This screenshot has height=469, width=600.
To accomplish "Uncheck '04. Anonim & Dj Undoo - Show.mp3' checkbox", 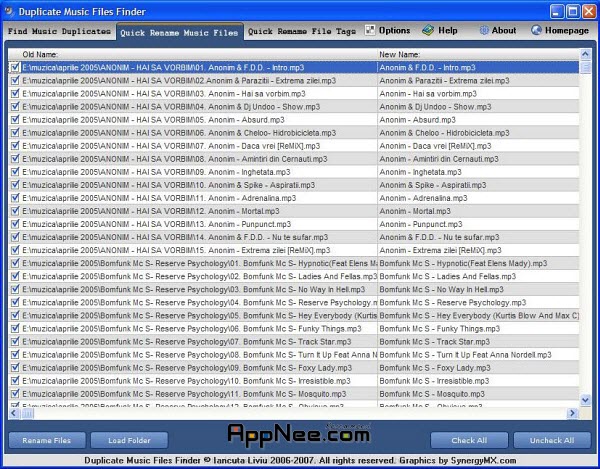I will click(x=15, y=107).
